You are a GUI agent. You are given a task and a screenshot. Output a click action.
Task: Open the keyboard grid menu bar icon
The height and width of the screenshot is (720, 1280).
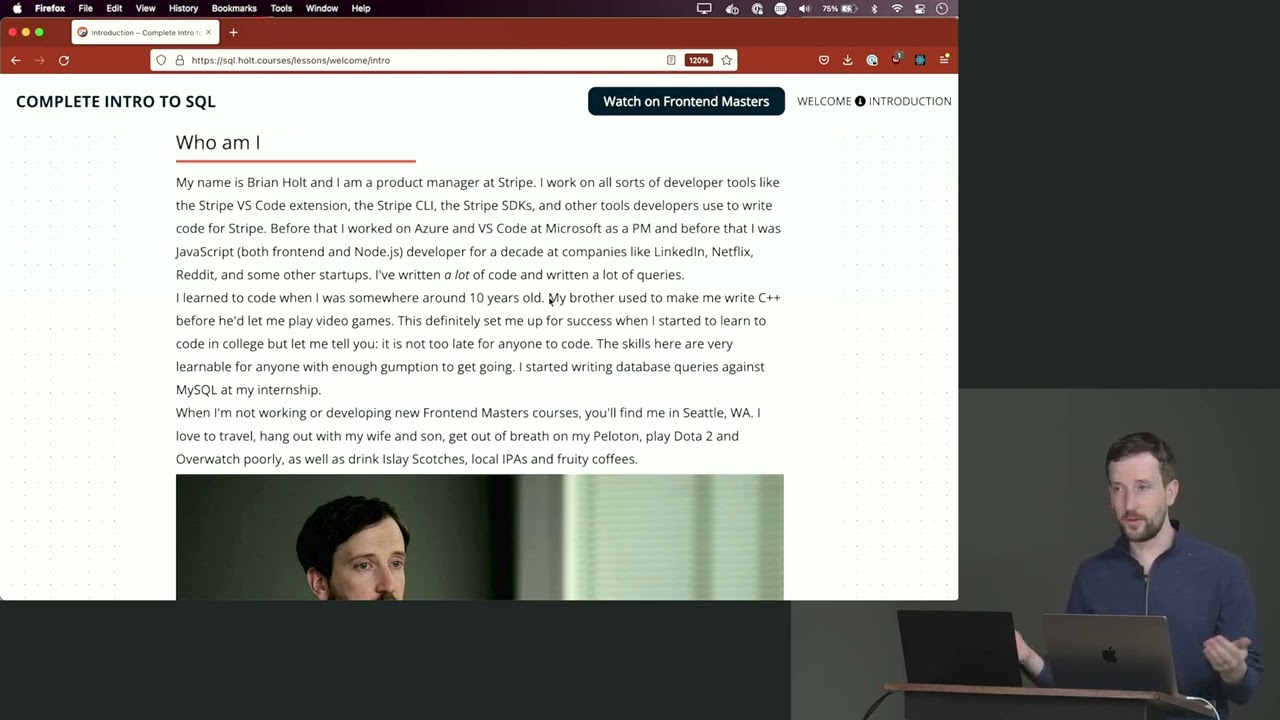(x=780, y=8)
